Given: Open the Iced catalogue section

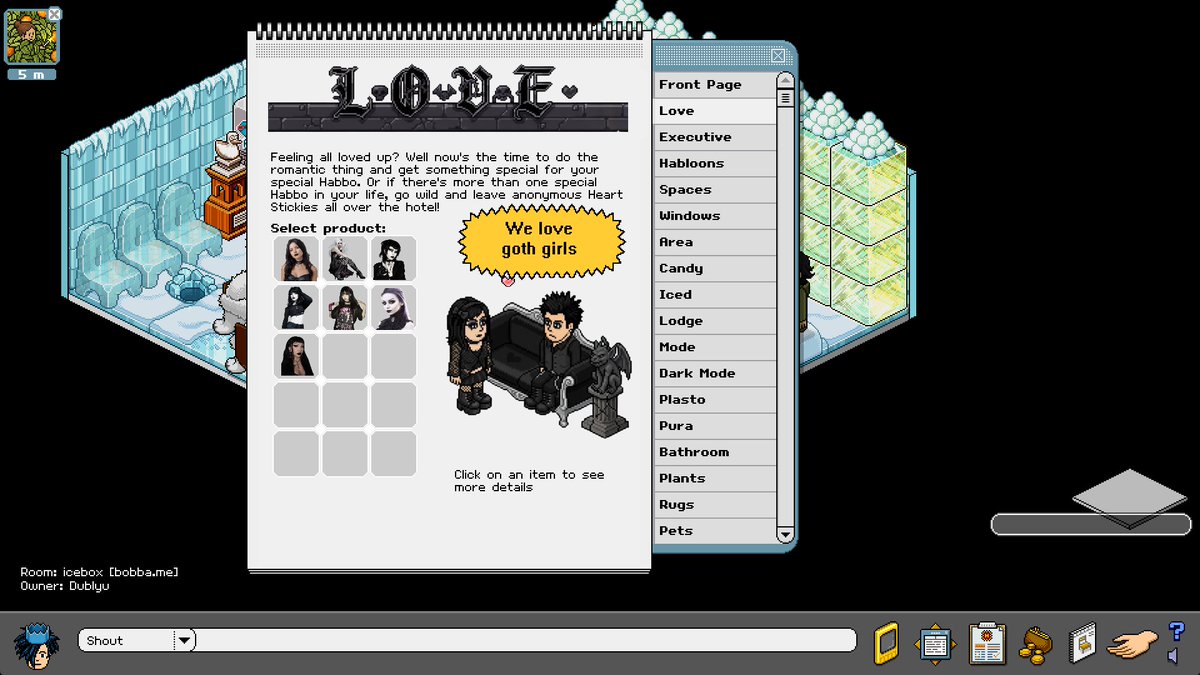Looking at the screenshot, I should pos(715,294).
